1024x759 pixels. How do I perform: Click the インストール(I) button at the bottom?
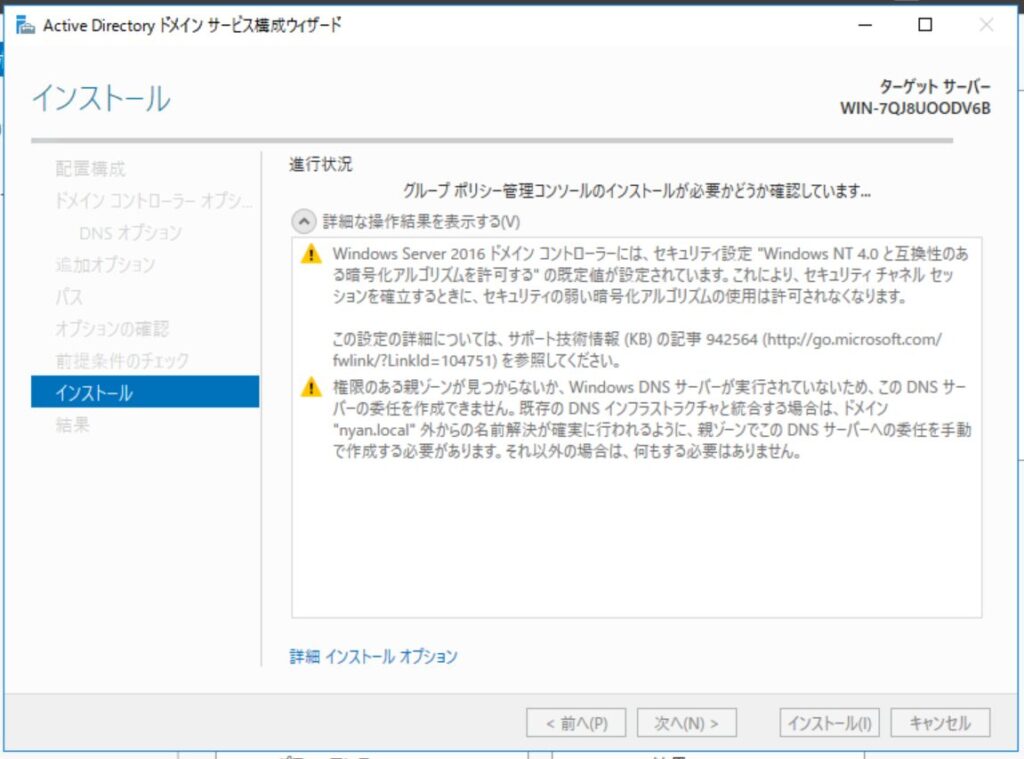pyautogui.click(x=829, y=723)
